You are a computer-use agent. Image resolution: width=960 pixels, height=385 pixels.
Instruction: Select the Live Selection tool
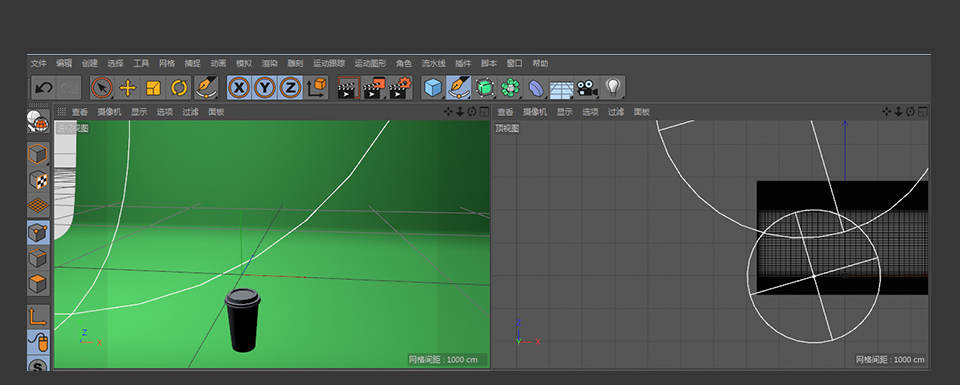tap(102, 88)
